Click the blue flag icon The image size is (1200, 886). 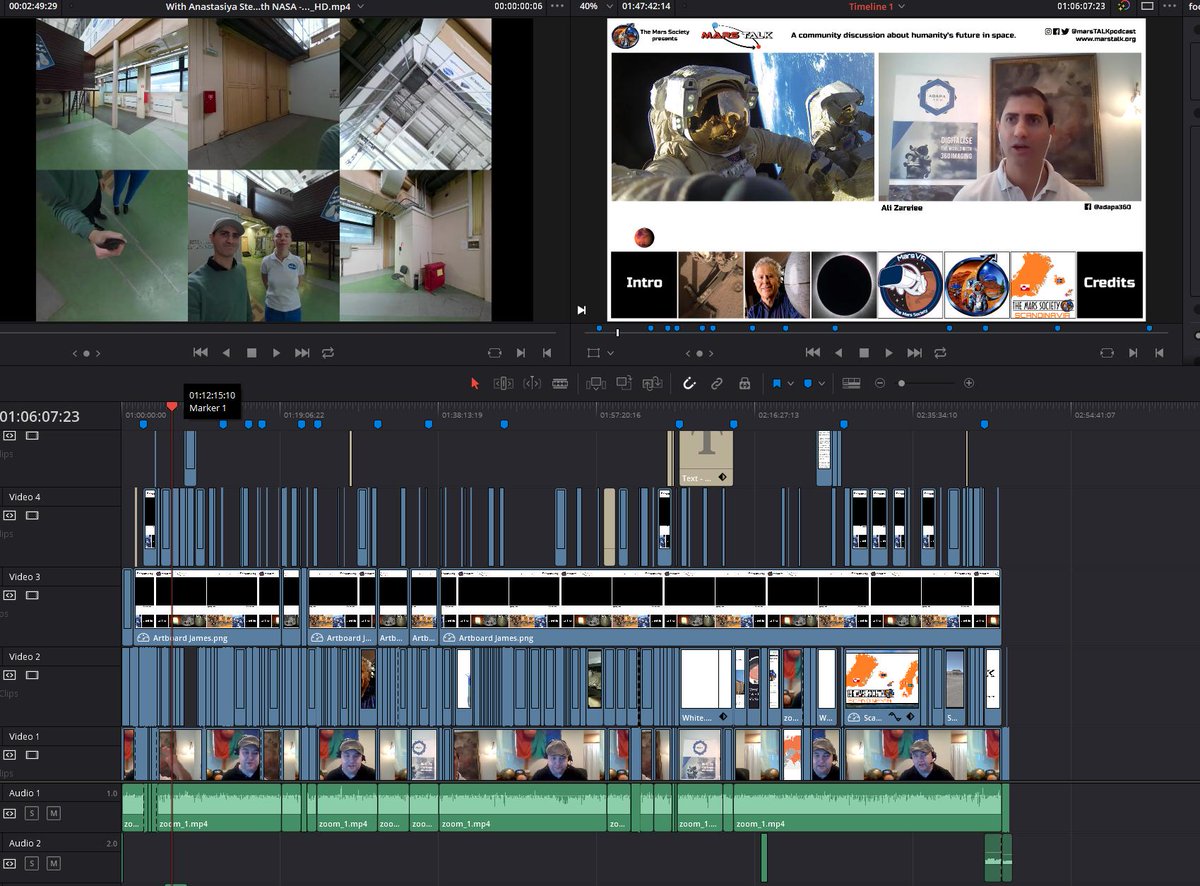[776, 383]
